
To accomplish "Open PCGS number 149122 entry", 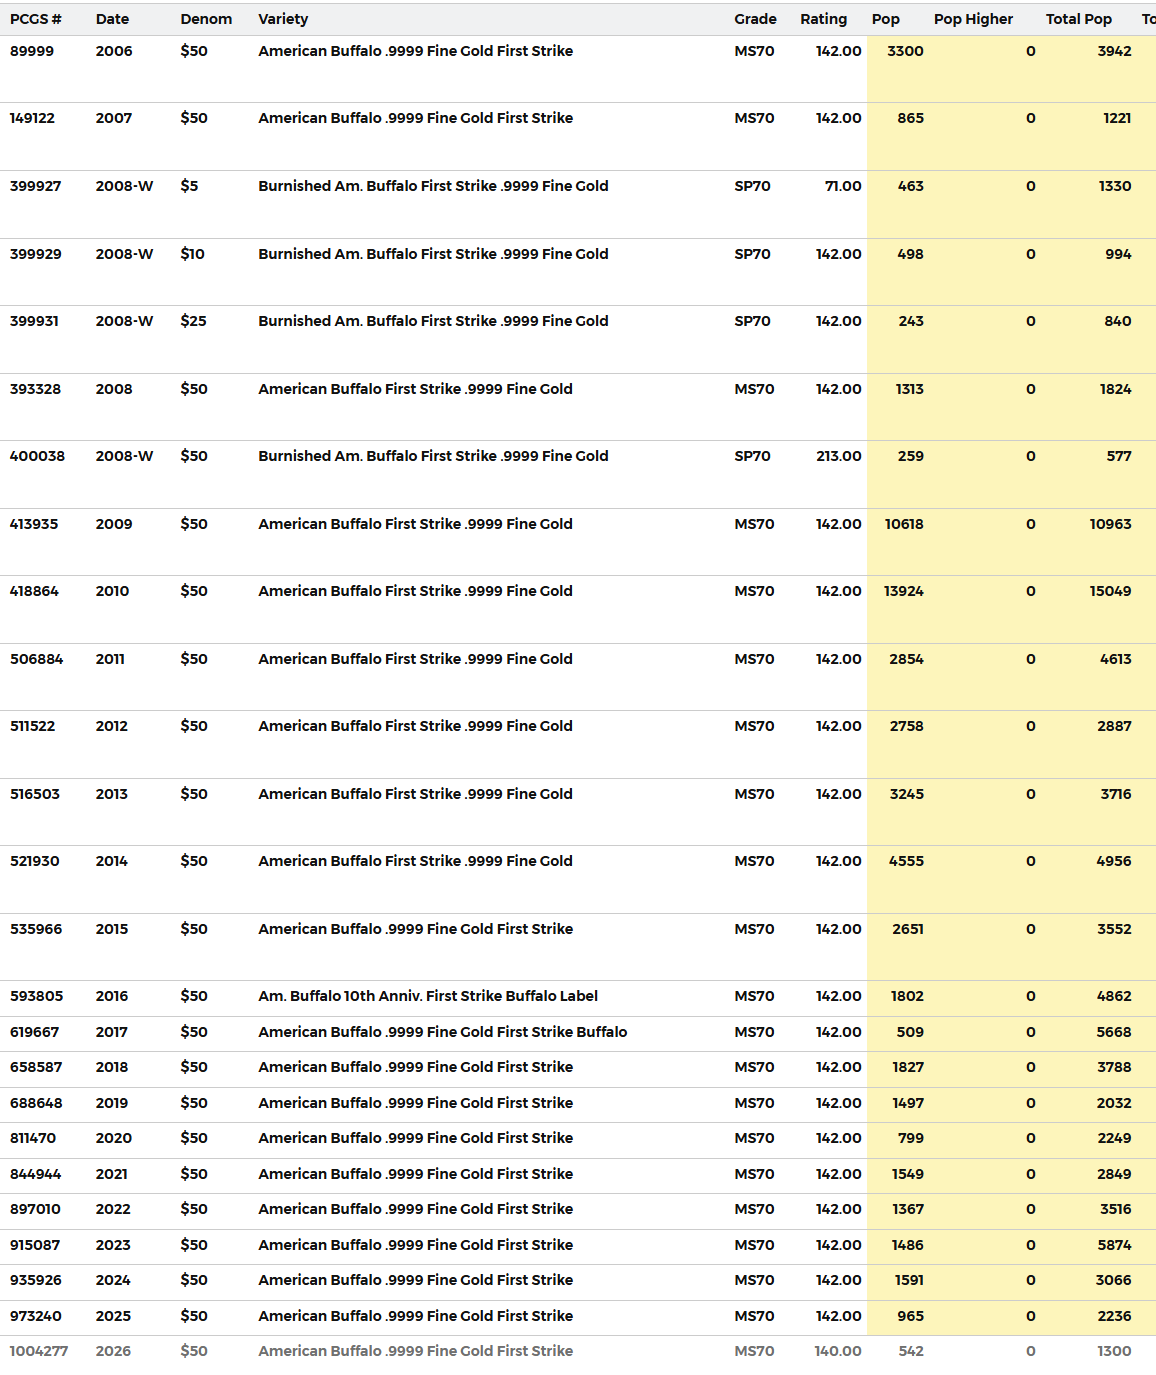I will [32, 118].
